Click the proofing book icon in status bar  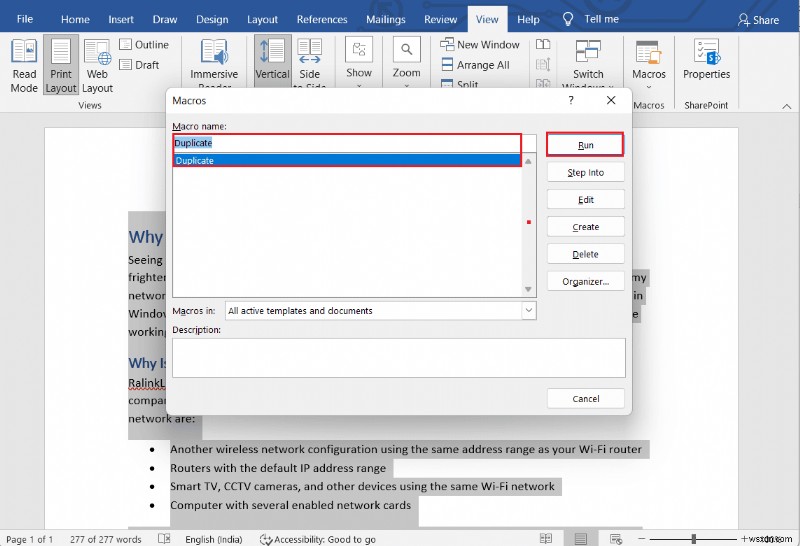coord(164,539)
